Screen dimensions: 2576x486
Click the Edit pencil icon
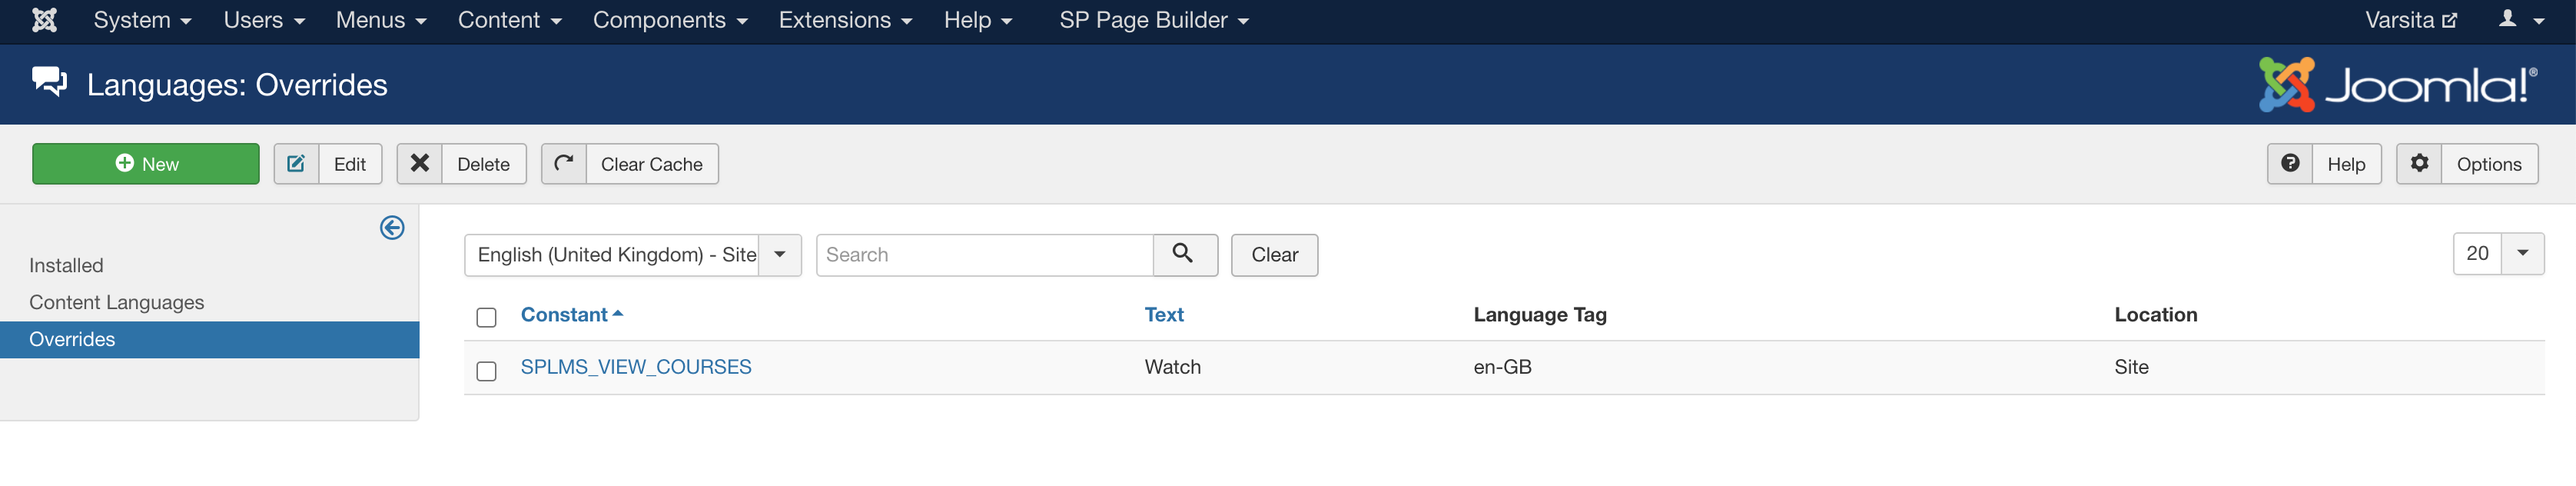[x=296, y=164]
